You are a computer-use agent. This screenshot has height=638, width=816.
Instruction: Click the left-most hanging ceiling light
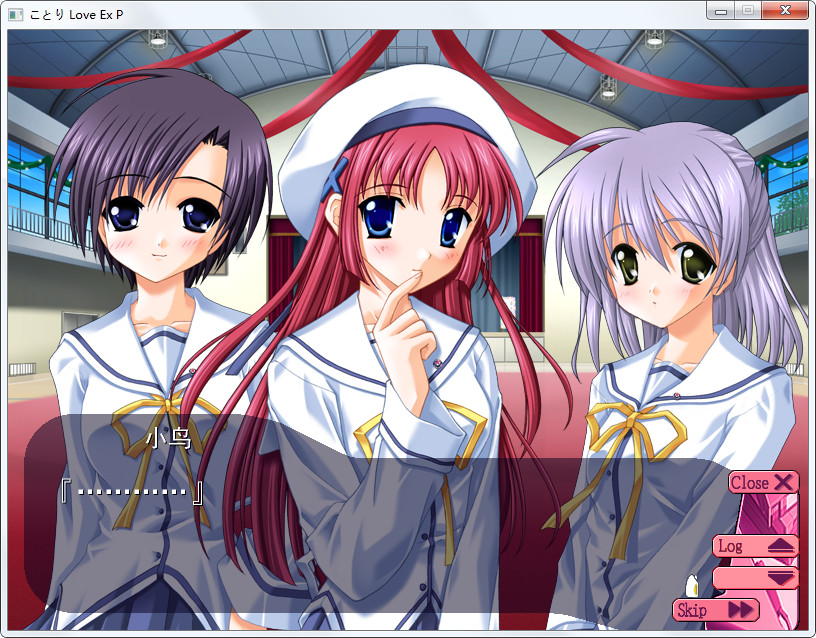coord(157,38)
